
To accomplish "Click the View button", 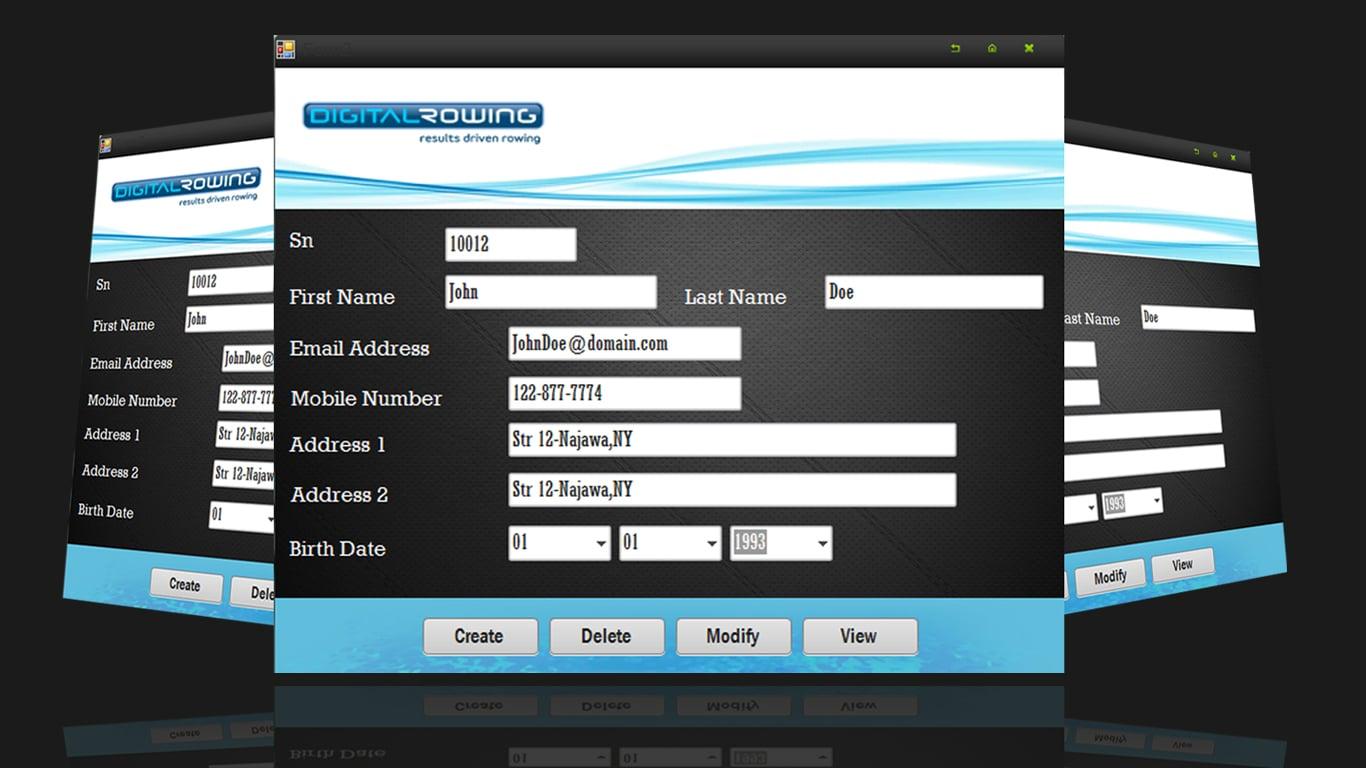I will pos(859,636).
